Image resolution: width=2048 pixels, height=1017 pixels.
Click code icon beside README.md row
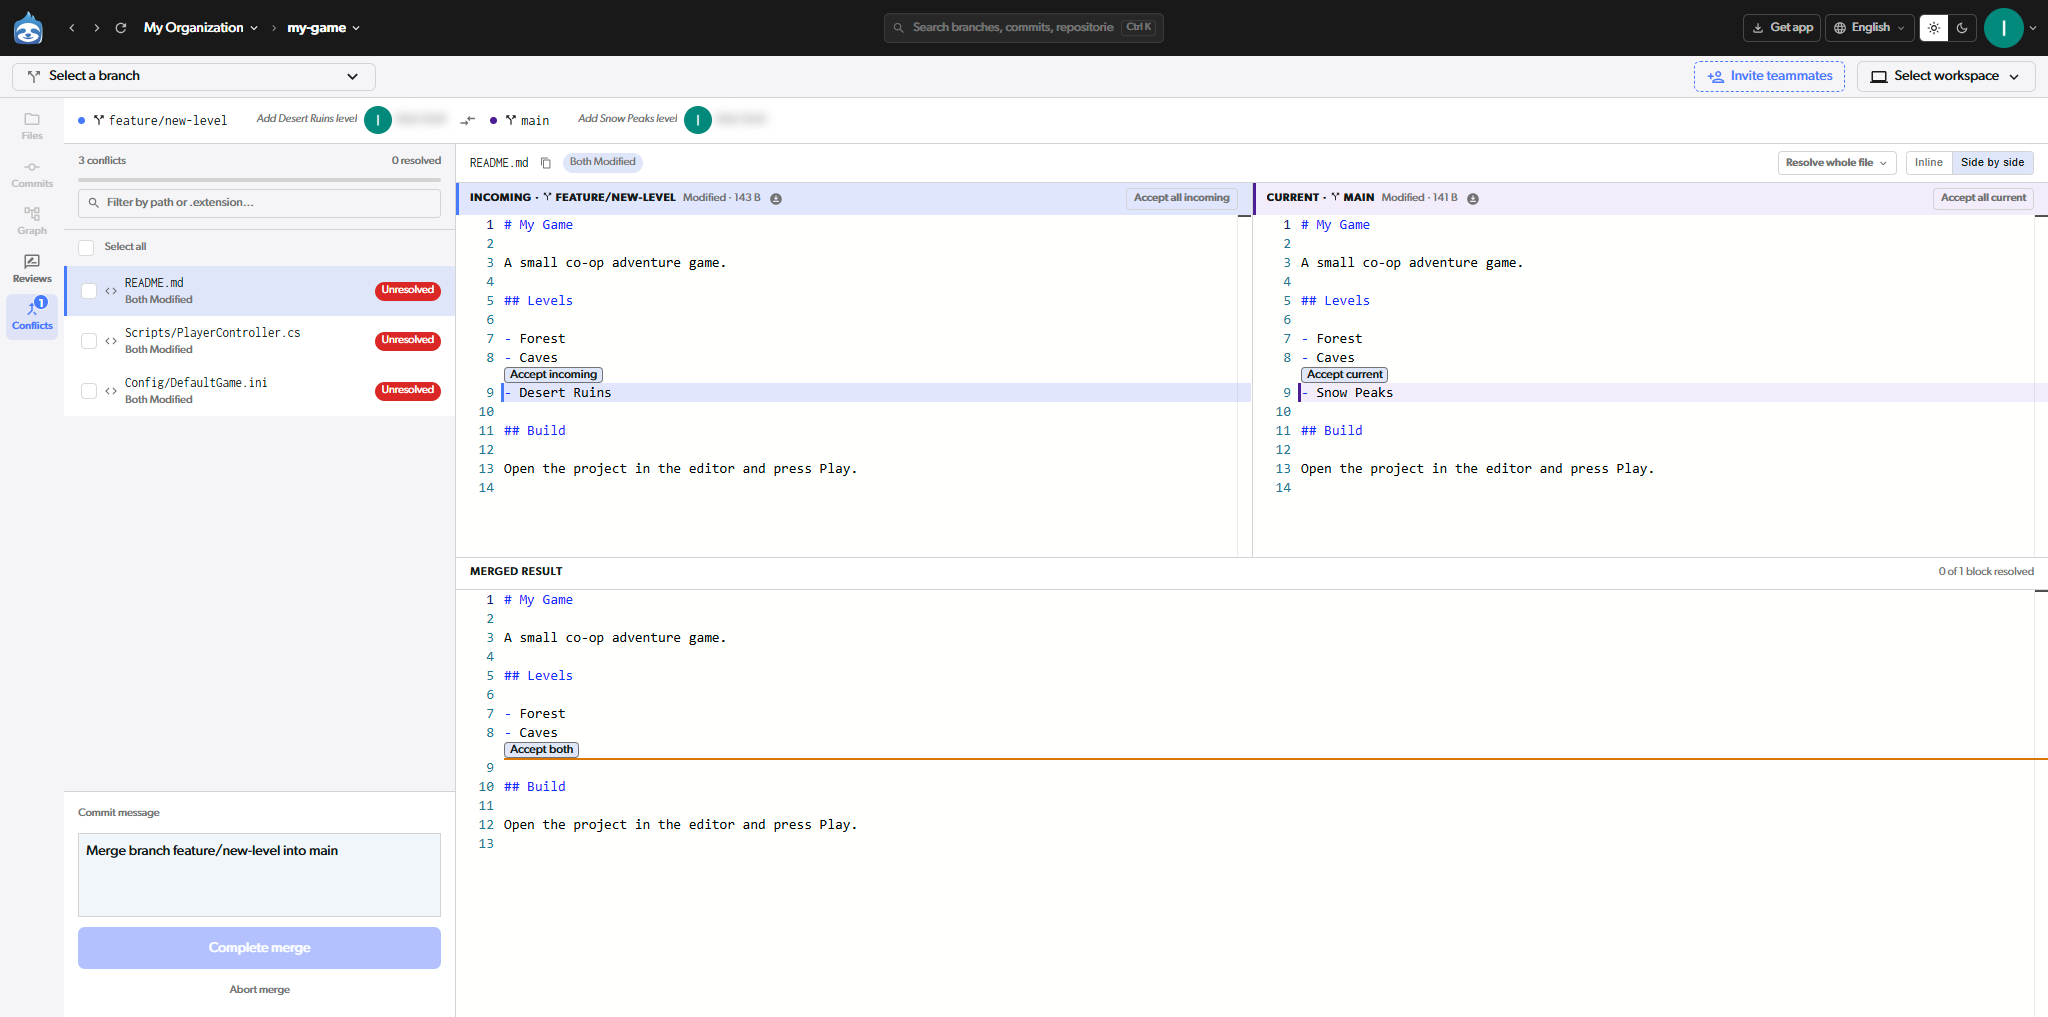tap(111, 291)
